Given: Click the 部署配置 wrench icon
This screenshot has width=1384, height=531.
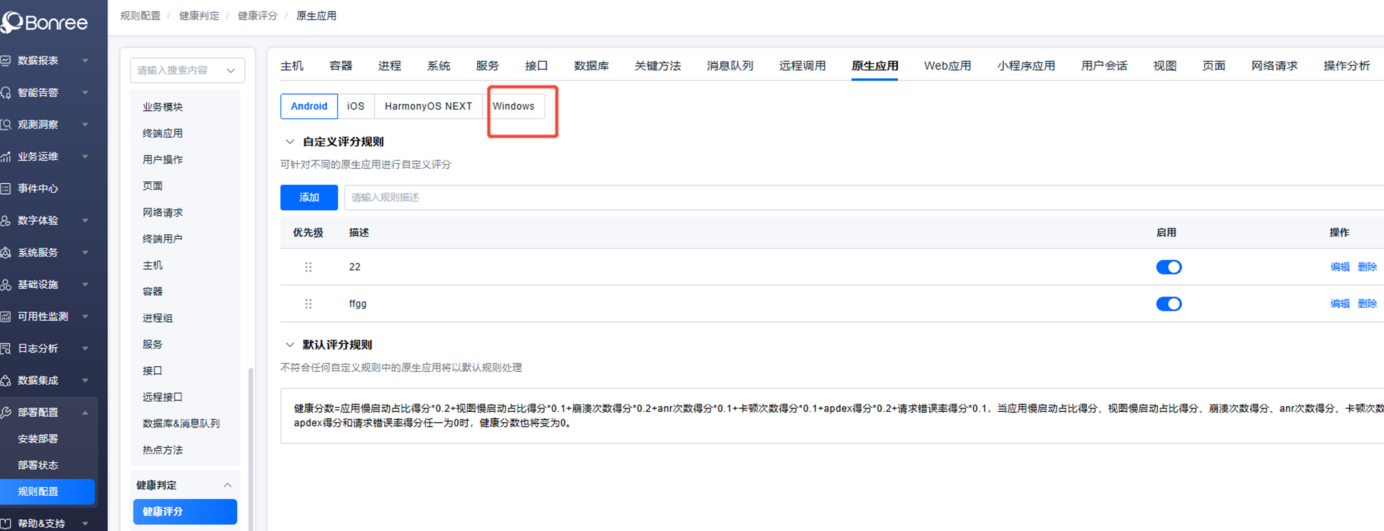Looking at the screenshot, I should click(6, 413).
